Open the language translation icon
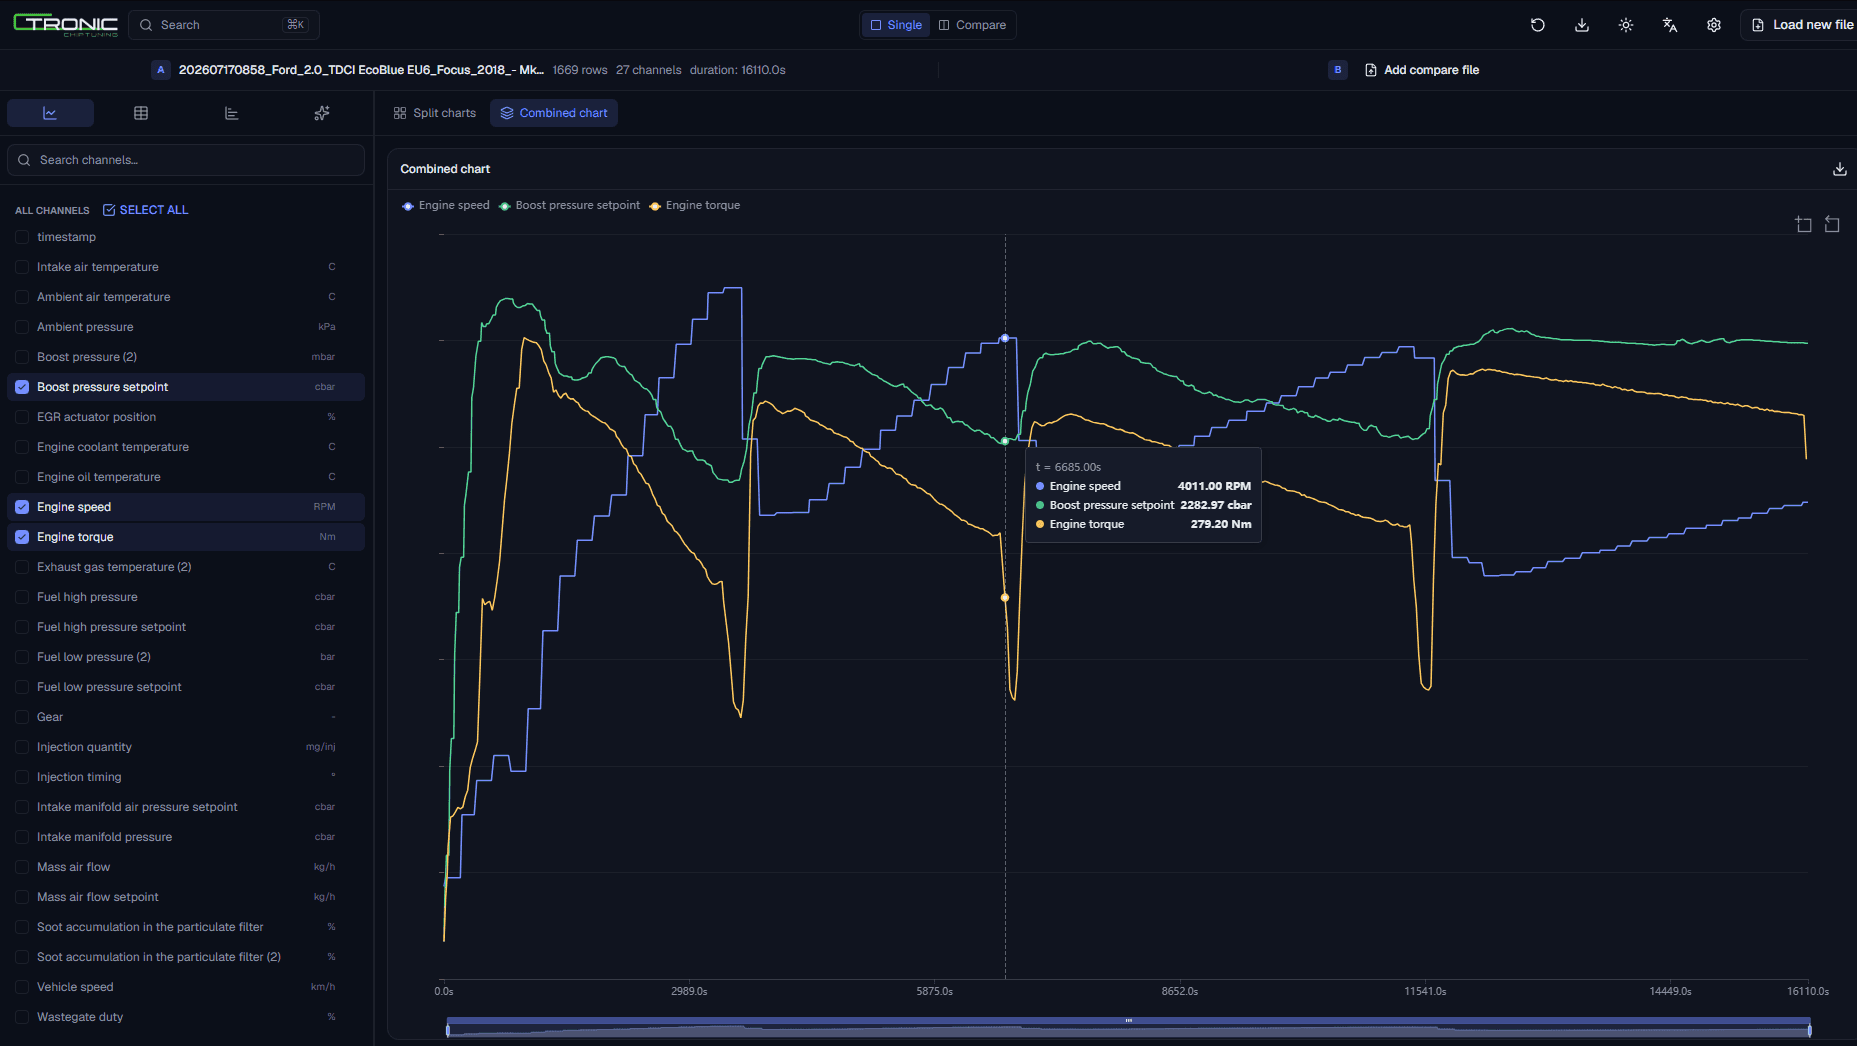Image resolution: width=1857 pixels, height=1046 pixels. pos(1670,25)
